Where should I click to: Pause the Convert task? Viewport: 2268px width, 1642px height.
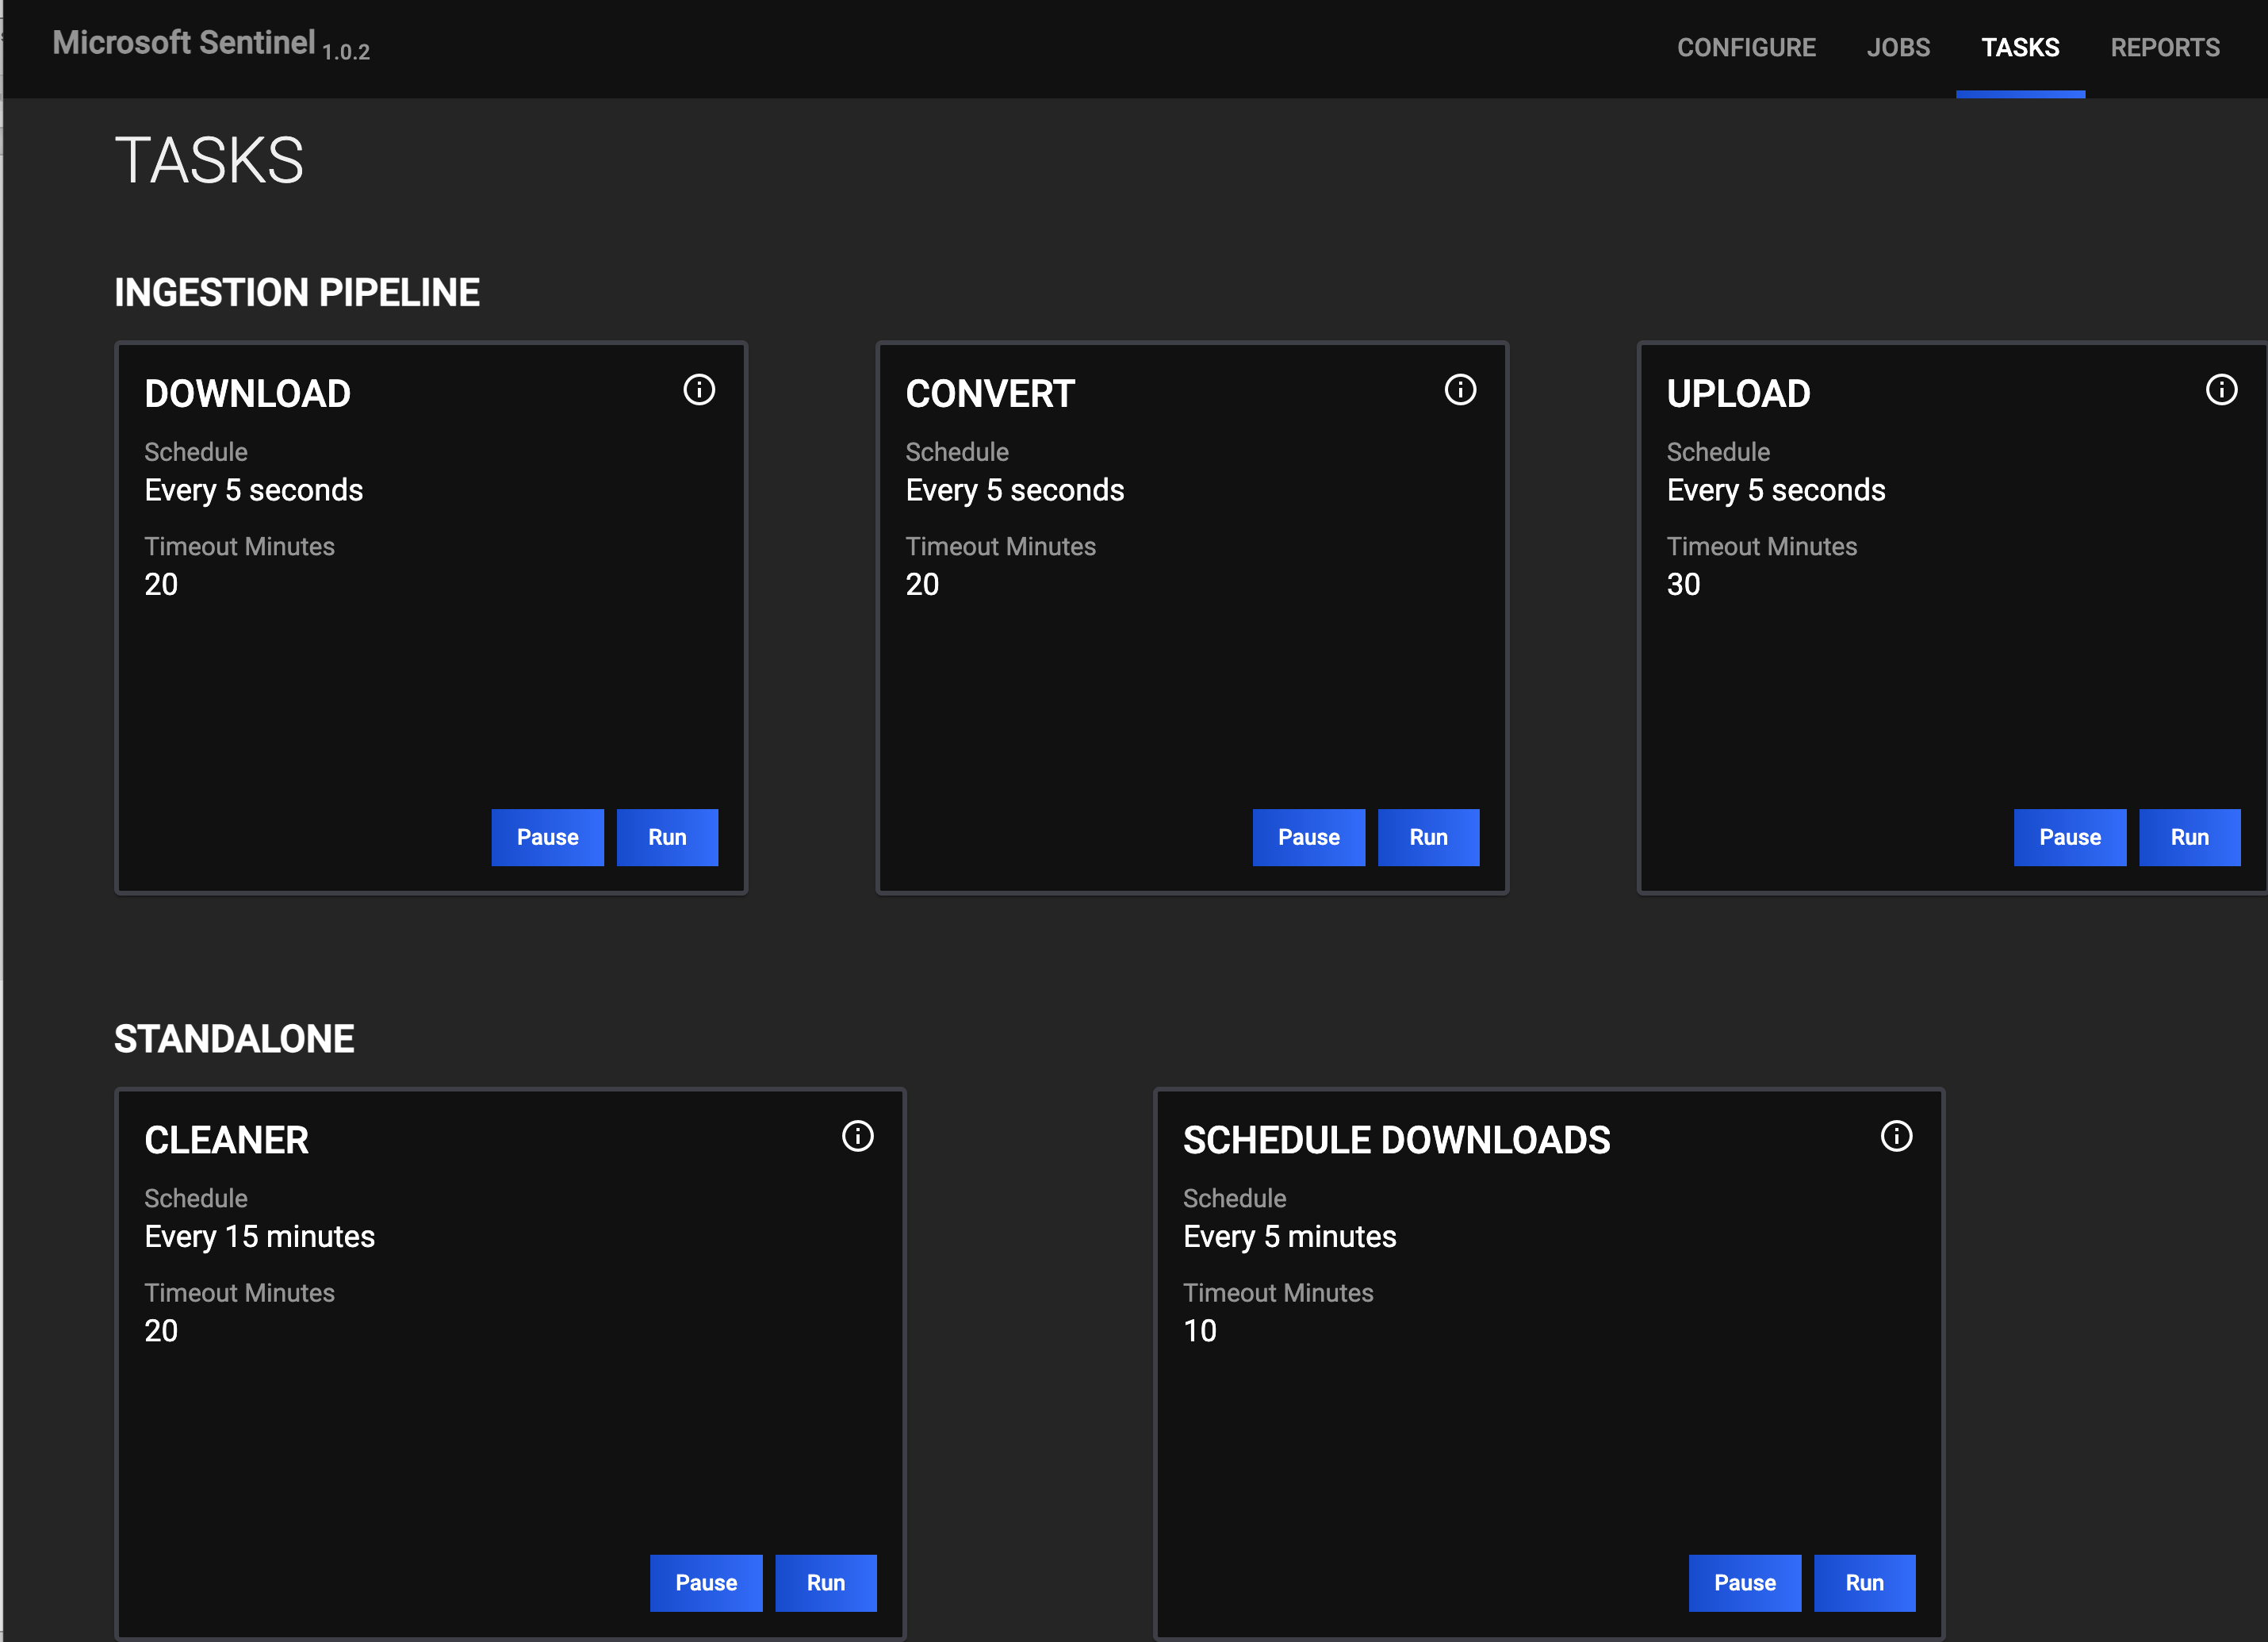click(x=1309, y=837)
